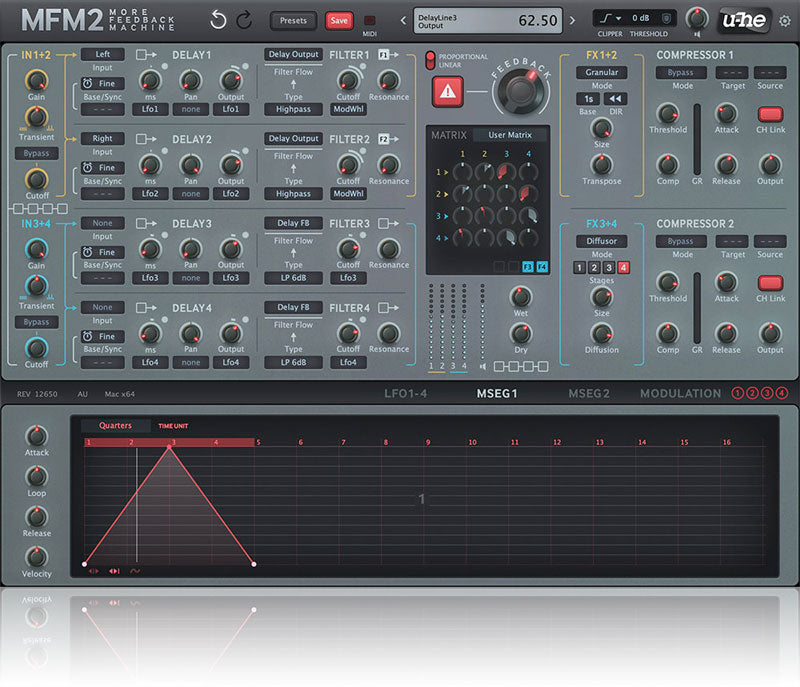Toggle IN1+2 Bypass button

pos(36,153)
